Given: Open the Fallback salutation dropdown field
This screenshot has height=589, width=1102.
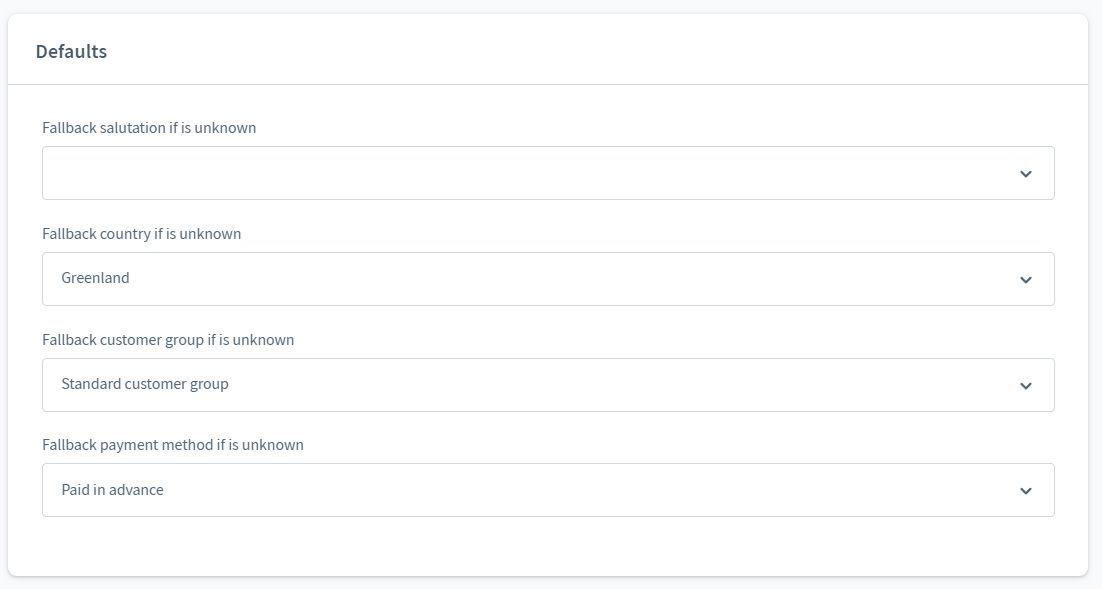Looking at the screenshot, I should [547, 173].
